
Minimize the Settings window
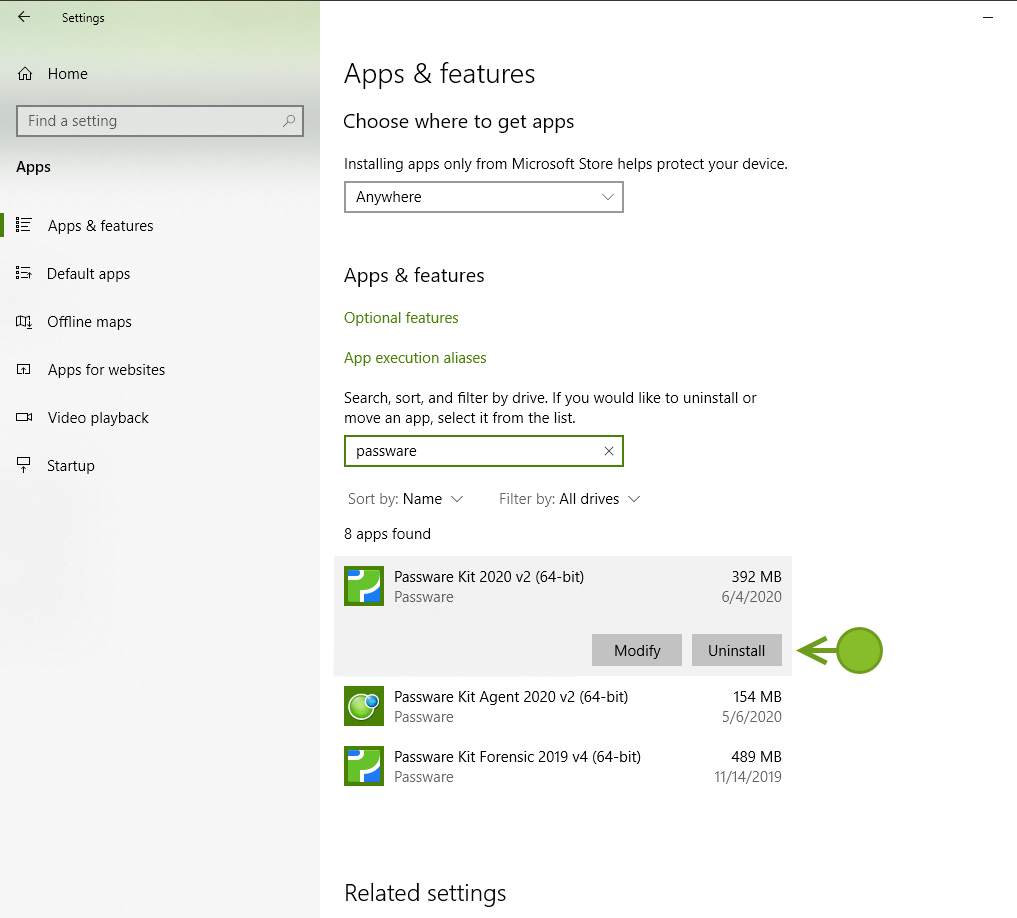[988, 18]
